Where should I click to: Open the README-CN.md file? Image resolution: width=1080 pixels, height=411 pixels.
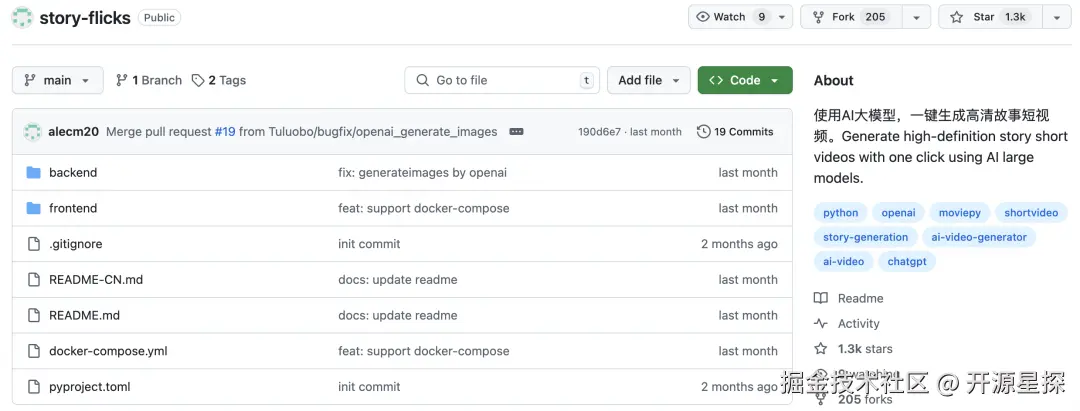96,280
